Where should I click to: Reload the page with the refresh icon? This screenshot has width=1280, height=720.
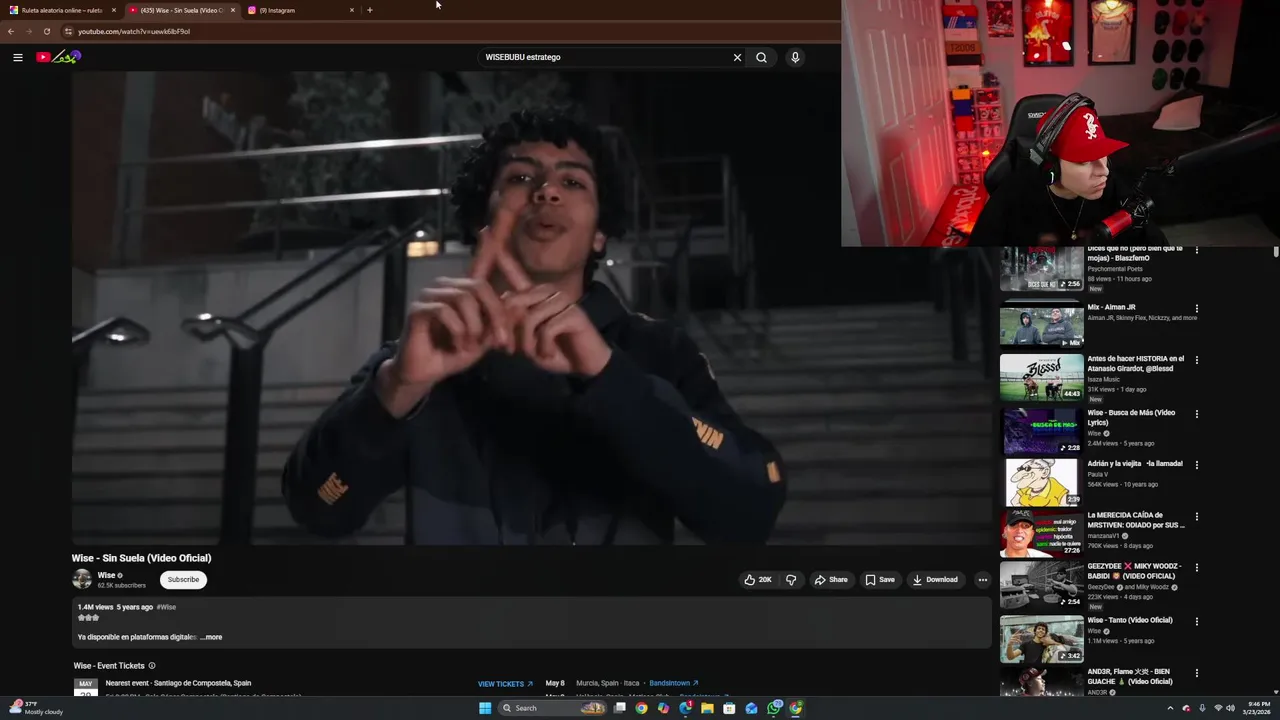pos(46,31)
